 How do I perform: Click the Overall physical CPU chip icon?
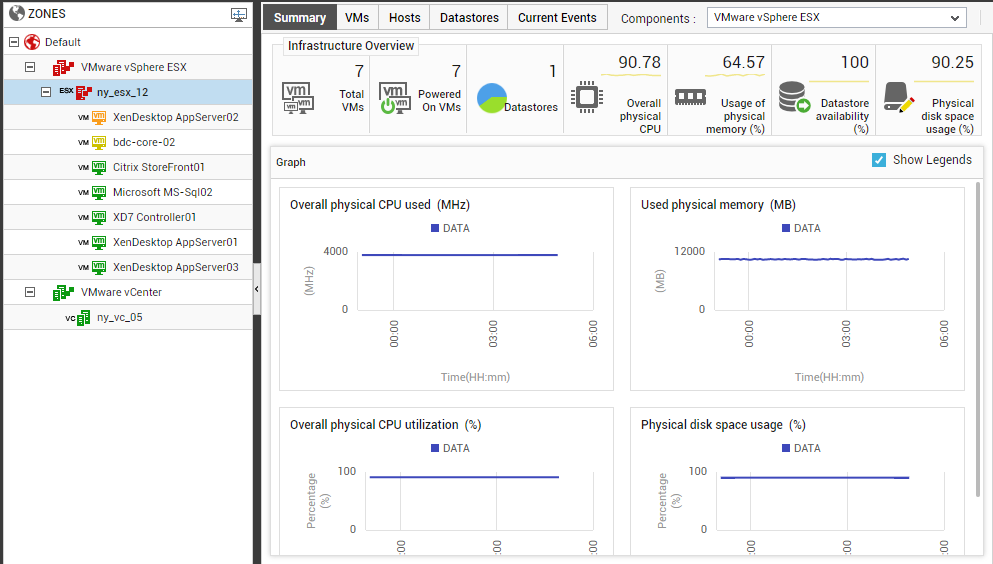tap(586, 97)
